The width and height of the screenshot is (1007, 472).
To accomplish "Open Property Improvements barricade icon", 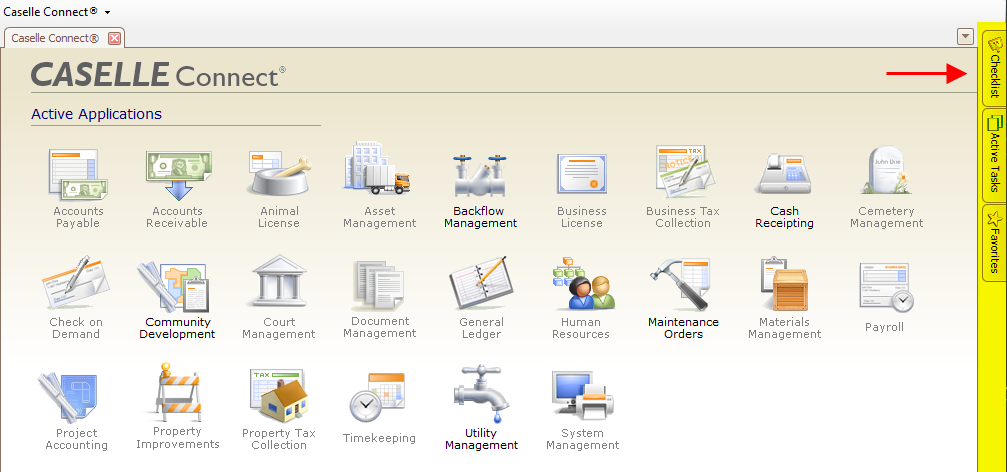I will tap(179, 392).
